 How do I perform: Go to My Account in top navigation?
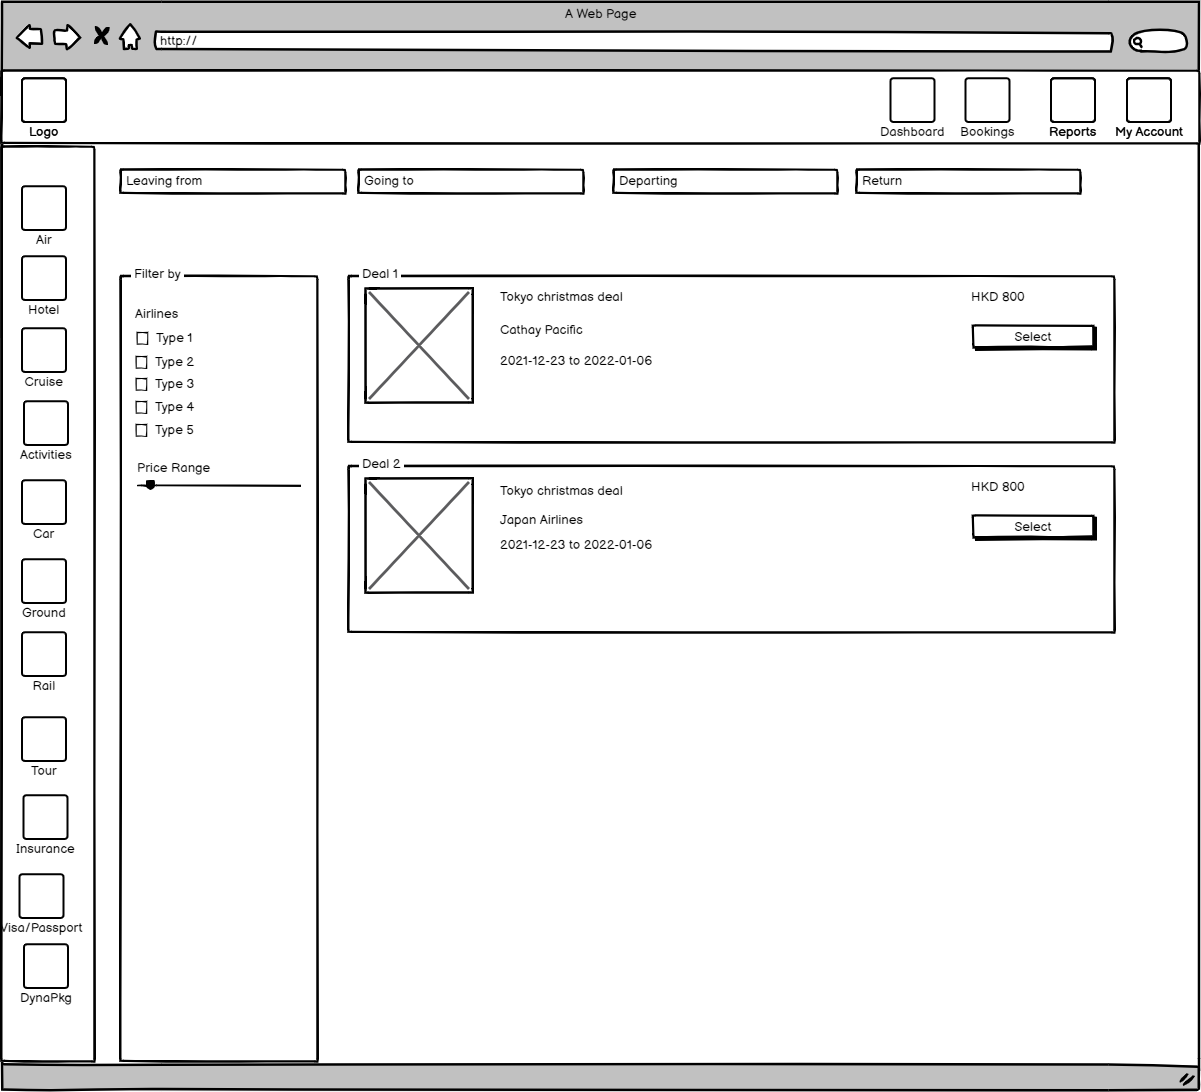point(1148,101)
